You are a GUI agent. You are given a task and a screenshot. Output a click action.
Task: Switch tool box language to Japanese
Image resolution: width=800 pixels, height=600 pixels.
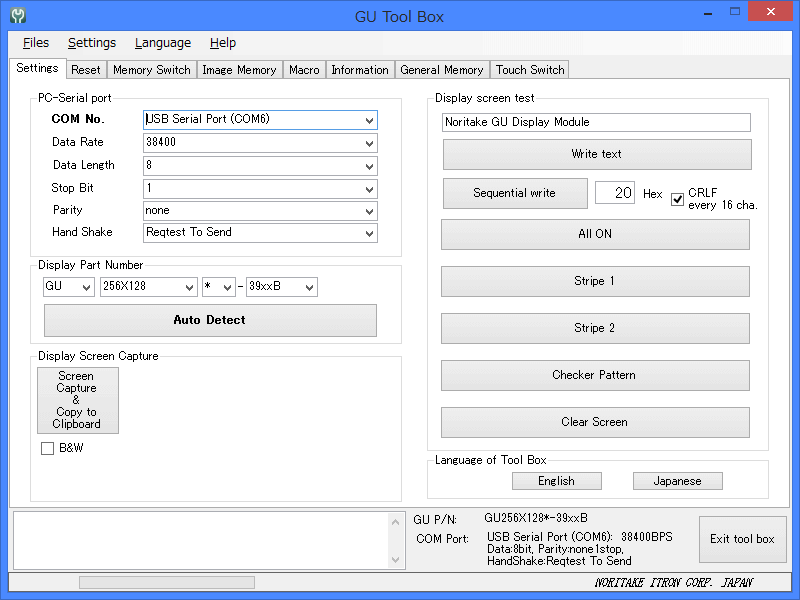coord(677,481)
